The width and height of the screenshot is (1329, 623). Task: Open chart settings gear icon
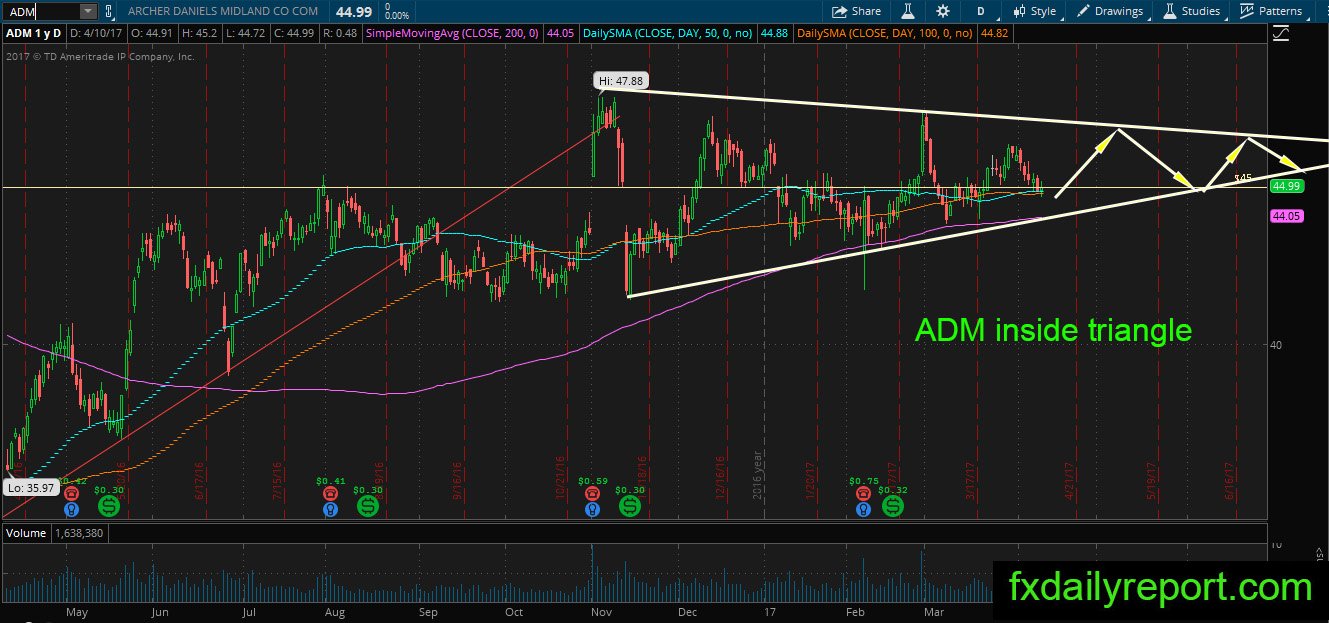coord(943,11)
